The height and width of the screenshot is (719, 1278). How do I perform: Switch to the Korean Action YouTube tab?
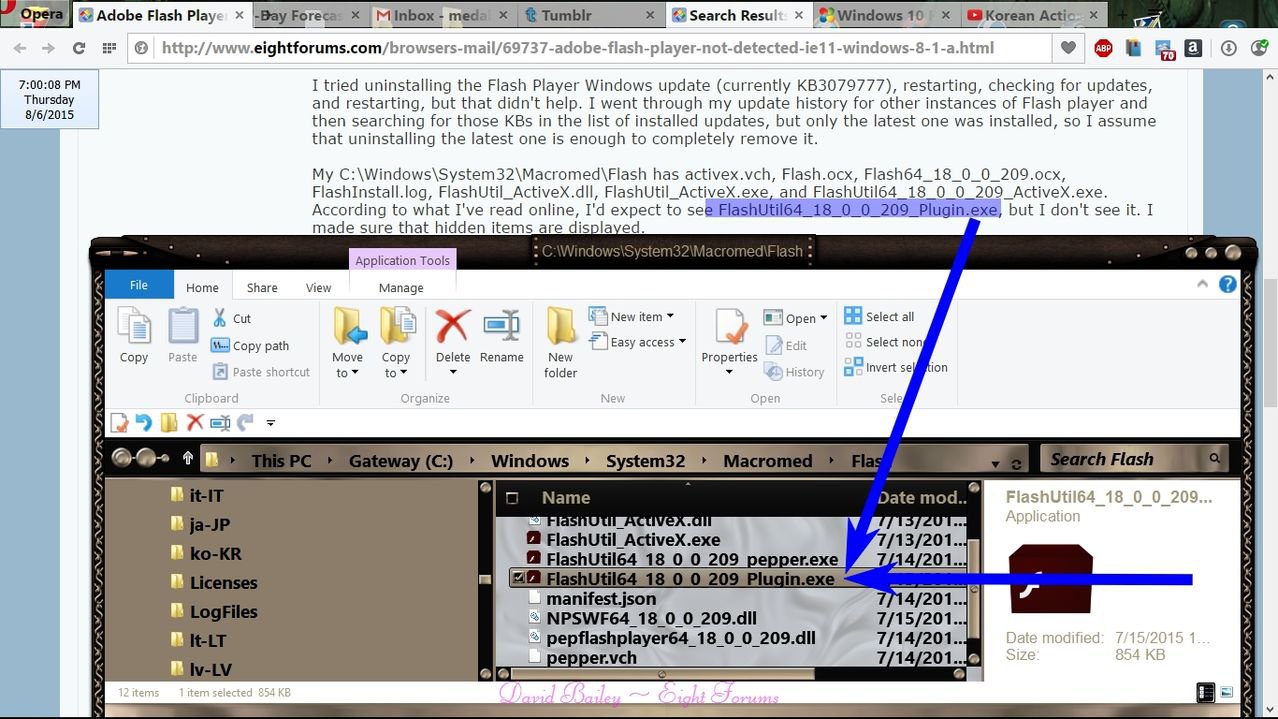coord(1035,15)
